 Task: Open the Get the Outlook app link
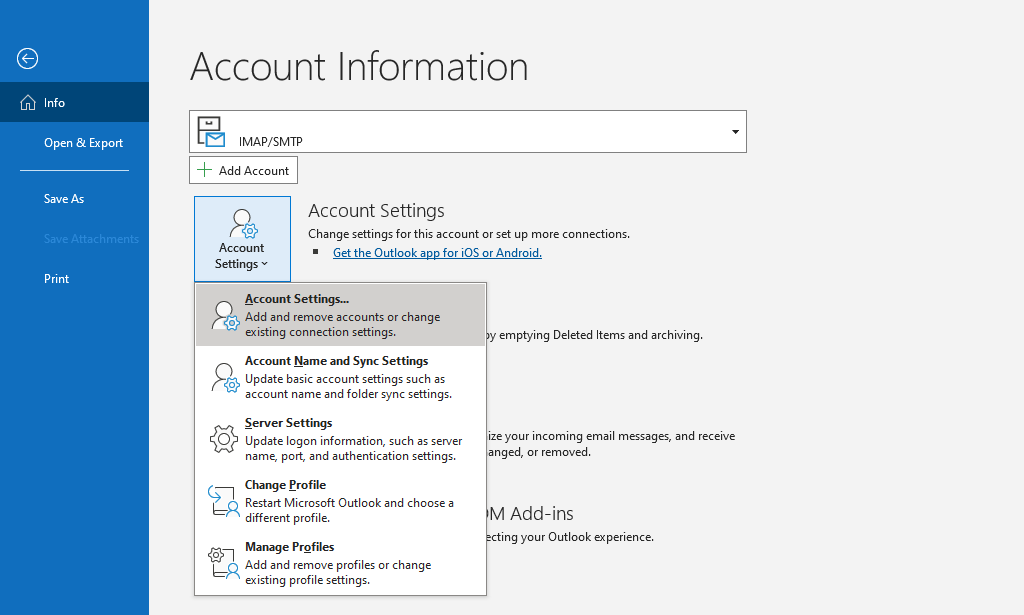pyautogui.click(x=437, y=252)
